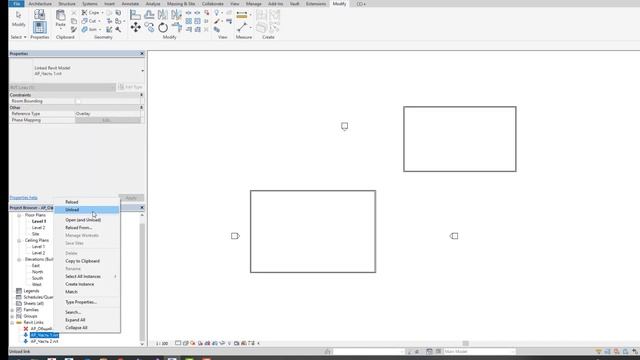The width and height of the screenshot is (640, 360).
Task: Click the west elevation marker in canvas
Action: click(235, 236)
